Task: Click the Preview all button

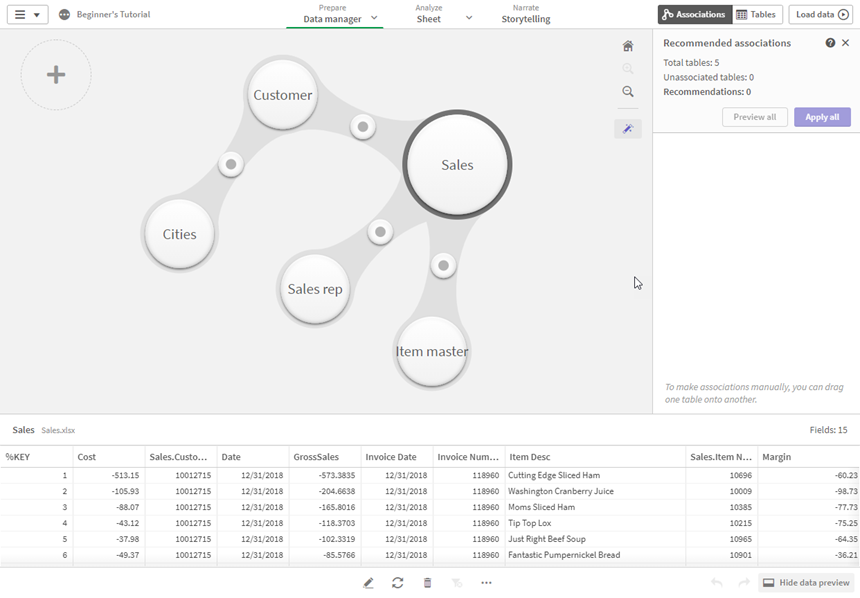Action: pyautogui.click(x=755, y=117)
